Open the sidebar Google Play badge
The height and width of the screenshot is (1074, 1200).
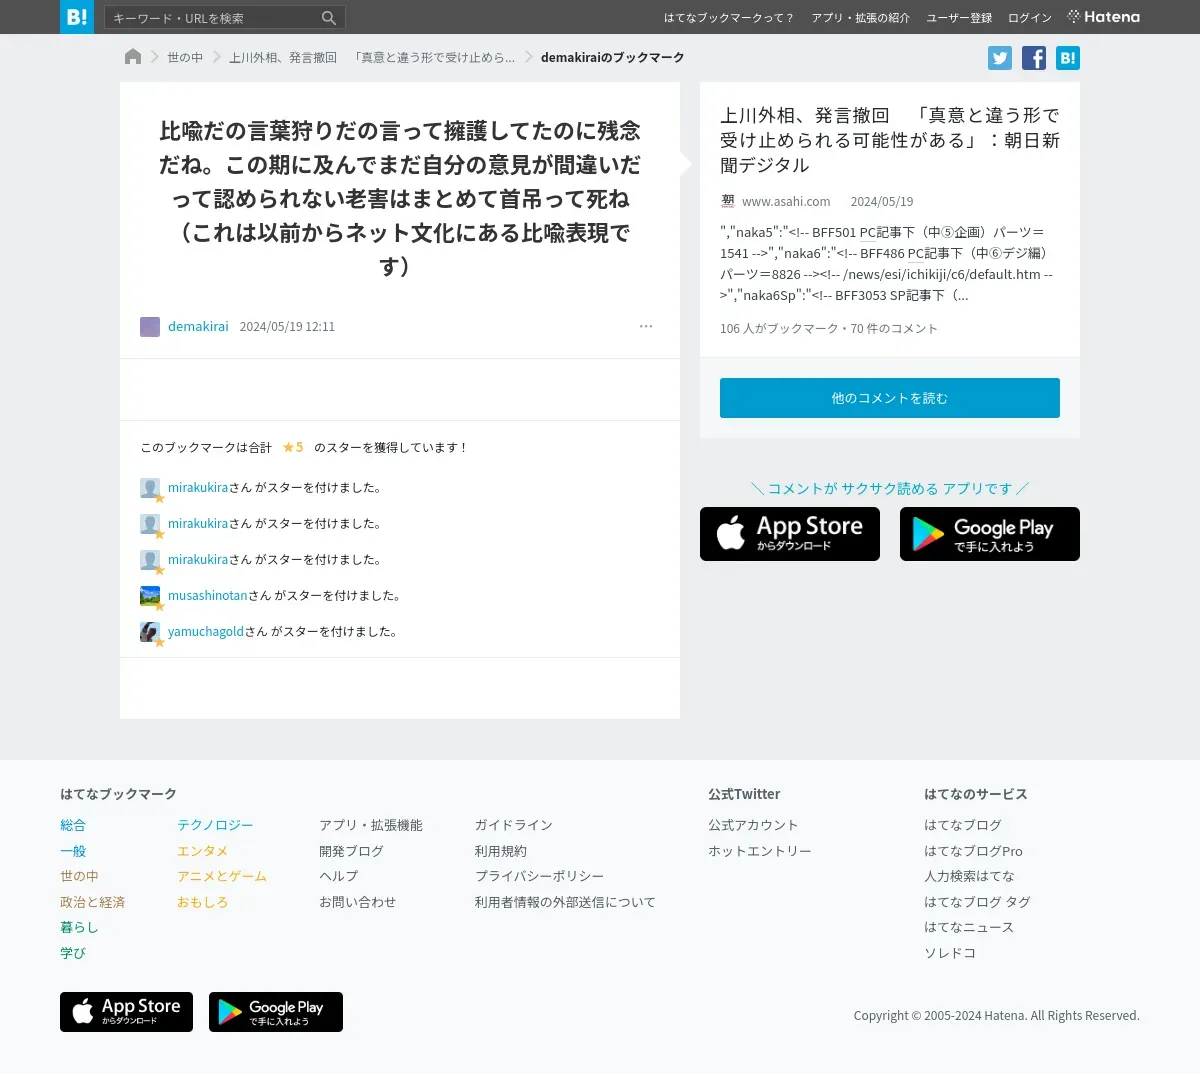pyautogui.click(x=990, y=534)
